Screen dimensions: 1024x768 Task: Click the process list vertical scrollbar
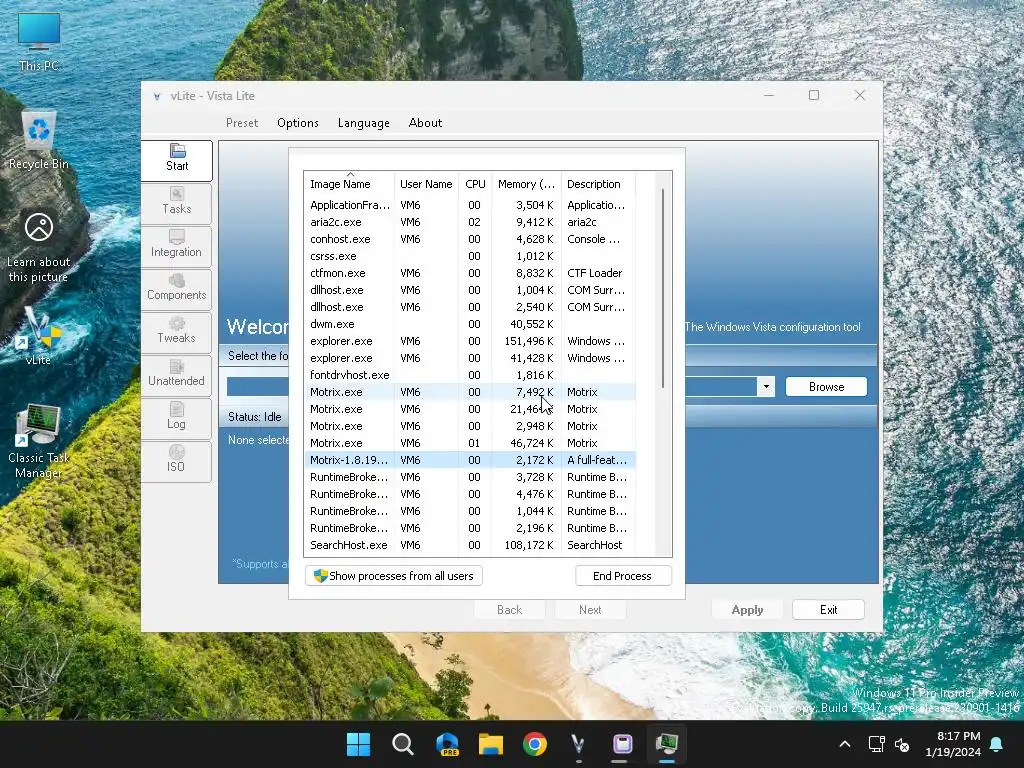point(663,289)
